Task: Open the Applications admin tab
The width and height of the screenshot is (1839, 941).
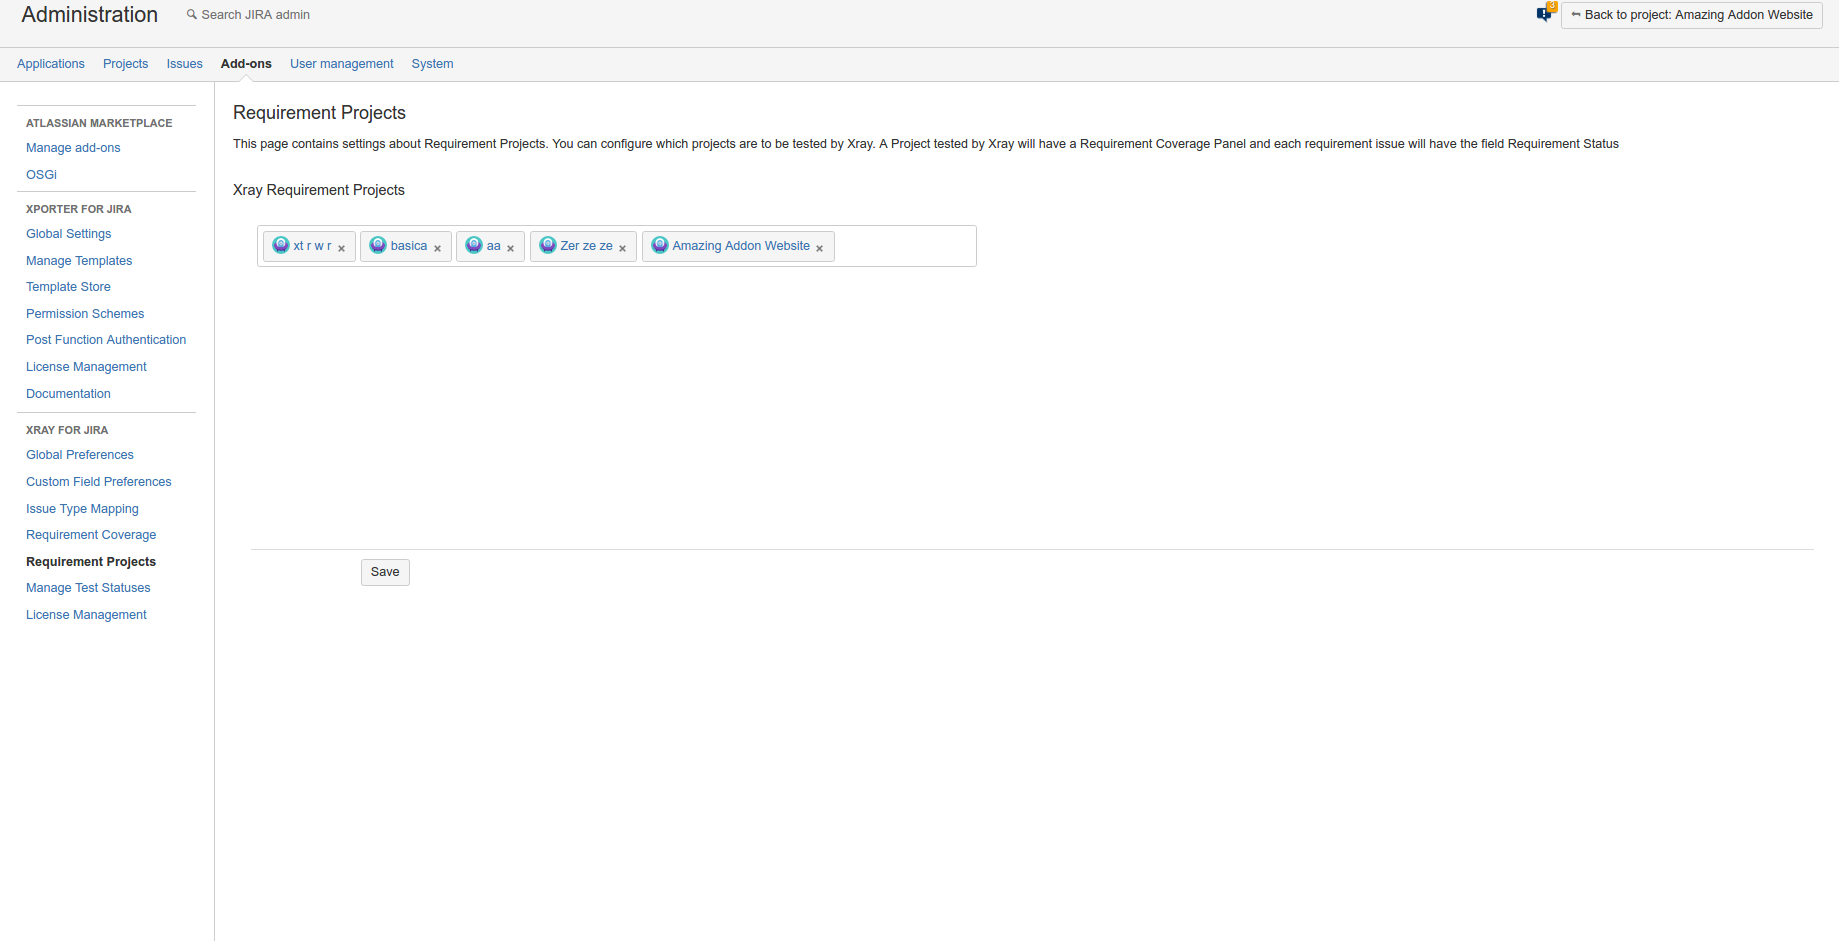Action: point(51,64)
